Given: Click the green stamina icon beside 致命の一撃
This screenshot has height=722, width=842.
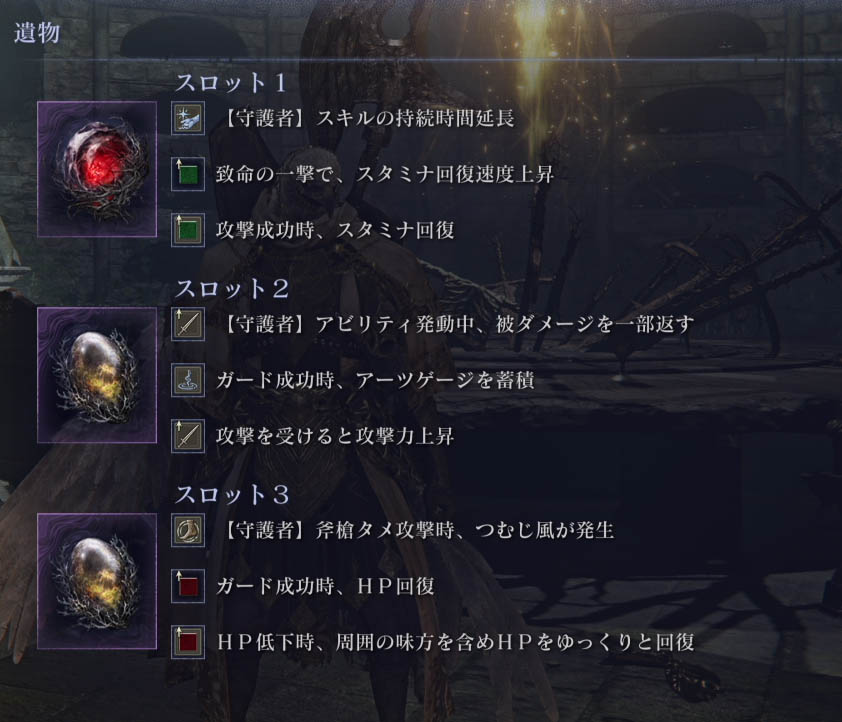Looking at the screenshot, I should click(188, 174).
